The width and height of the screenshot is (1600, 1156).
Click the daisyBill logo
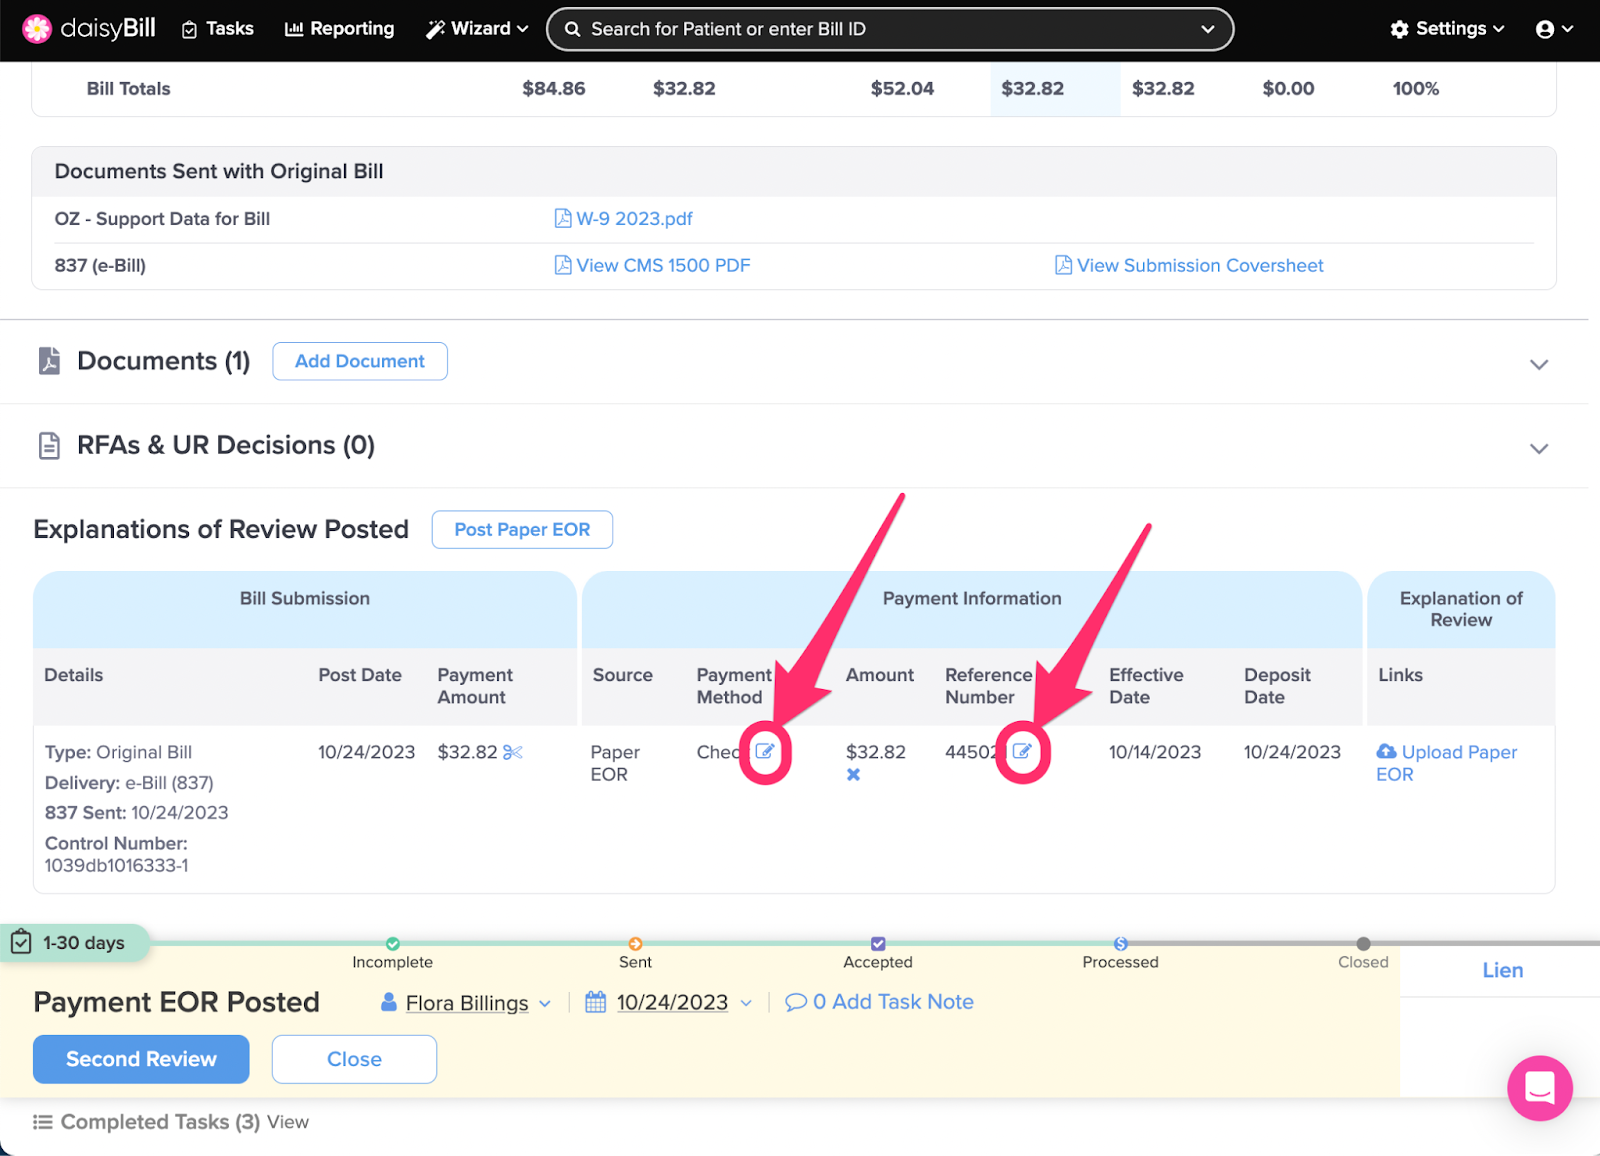[x=89, y=29]
